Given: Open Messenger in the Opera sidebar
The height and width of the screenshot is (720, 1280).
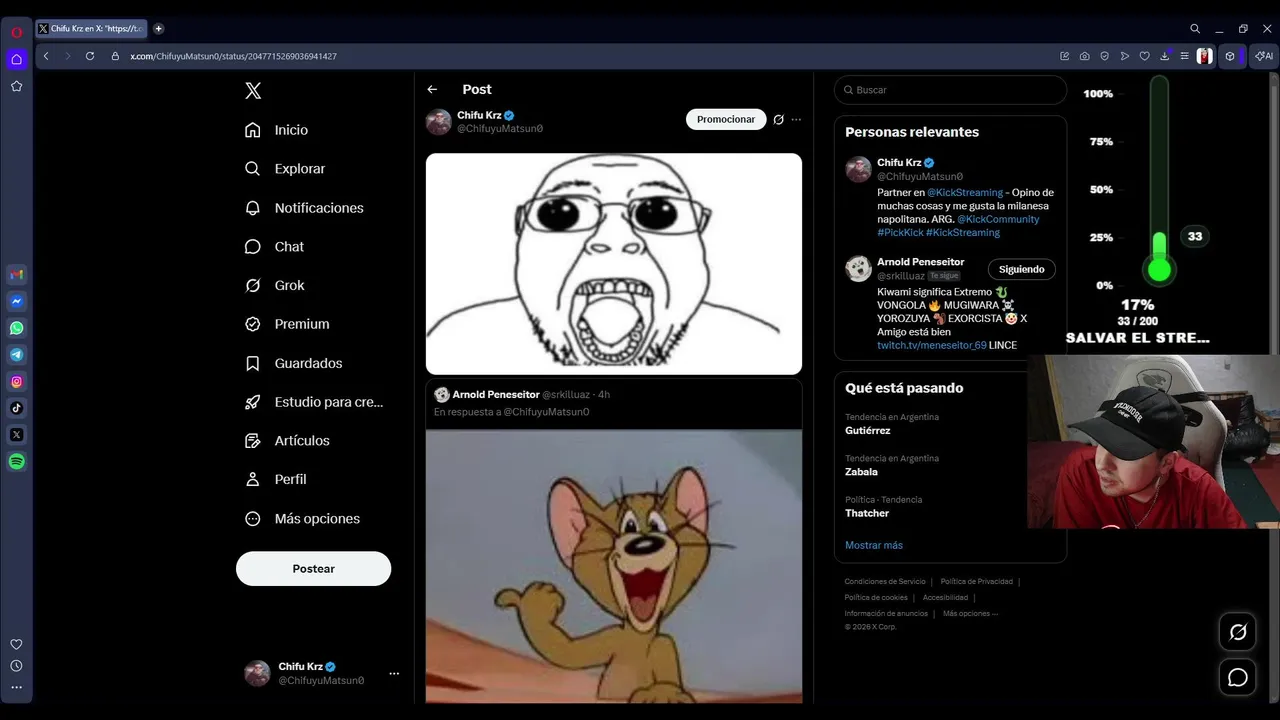Looking at the screenshot, I should [x=16, y=301].
